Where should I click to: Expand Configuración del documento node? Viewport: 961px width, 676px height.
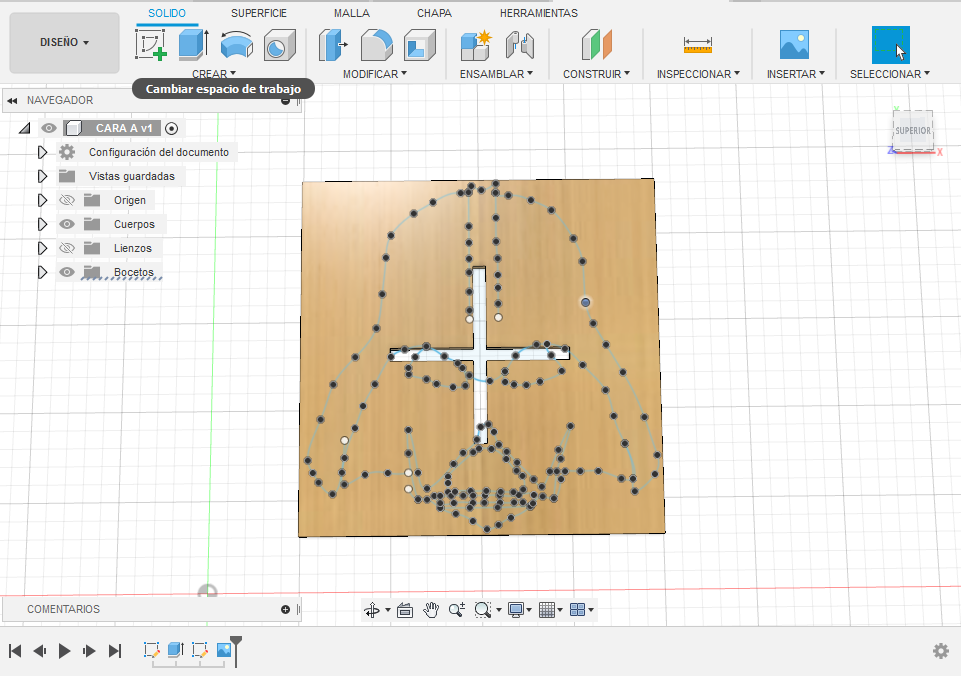pyautogui.click(x=42, y=152)
